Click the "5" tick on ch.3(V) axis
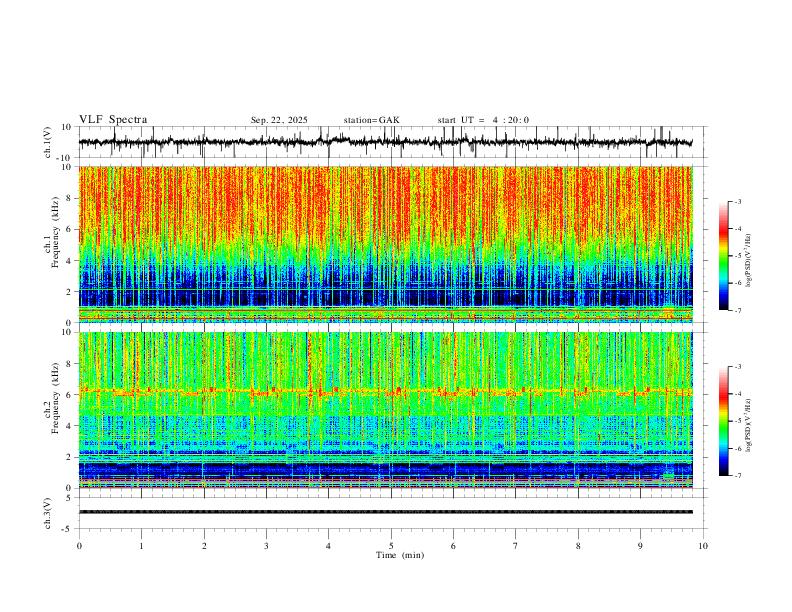The height and width of the screenshot is (612, 792). coord(70,498)
